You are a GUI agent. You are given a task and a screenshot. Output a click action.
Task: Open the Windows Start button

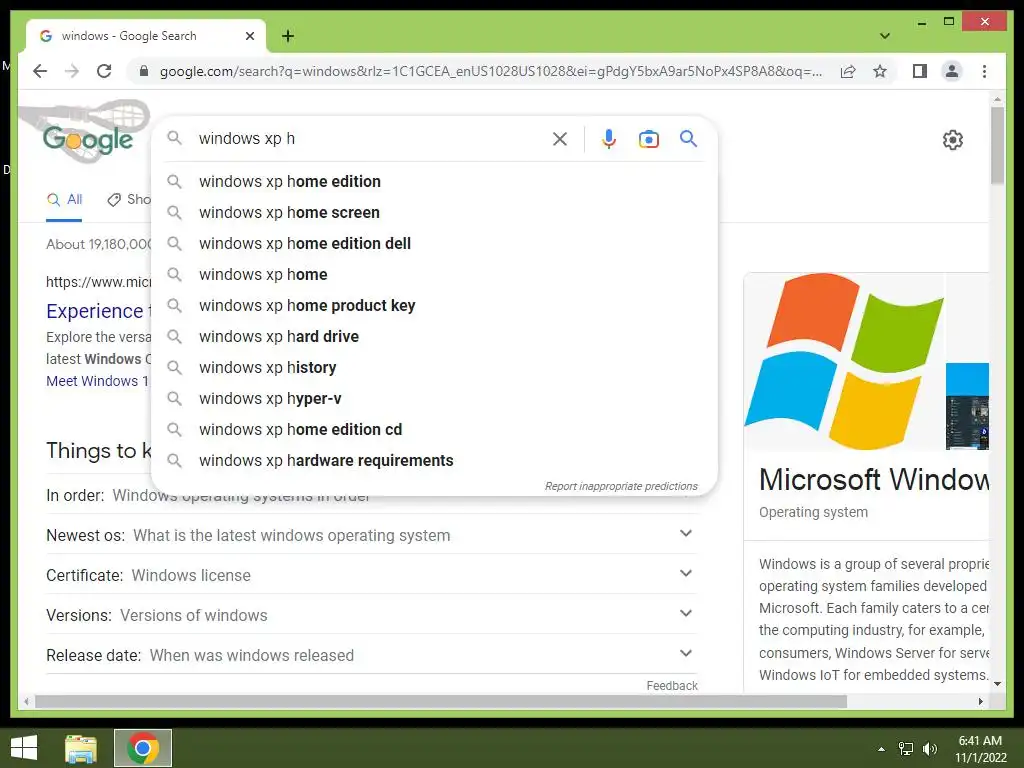pos(24,748)
